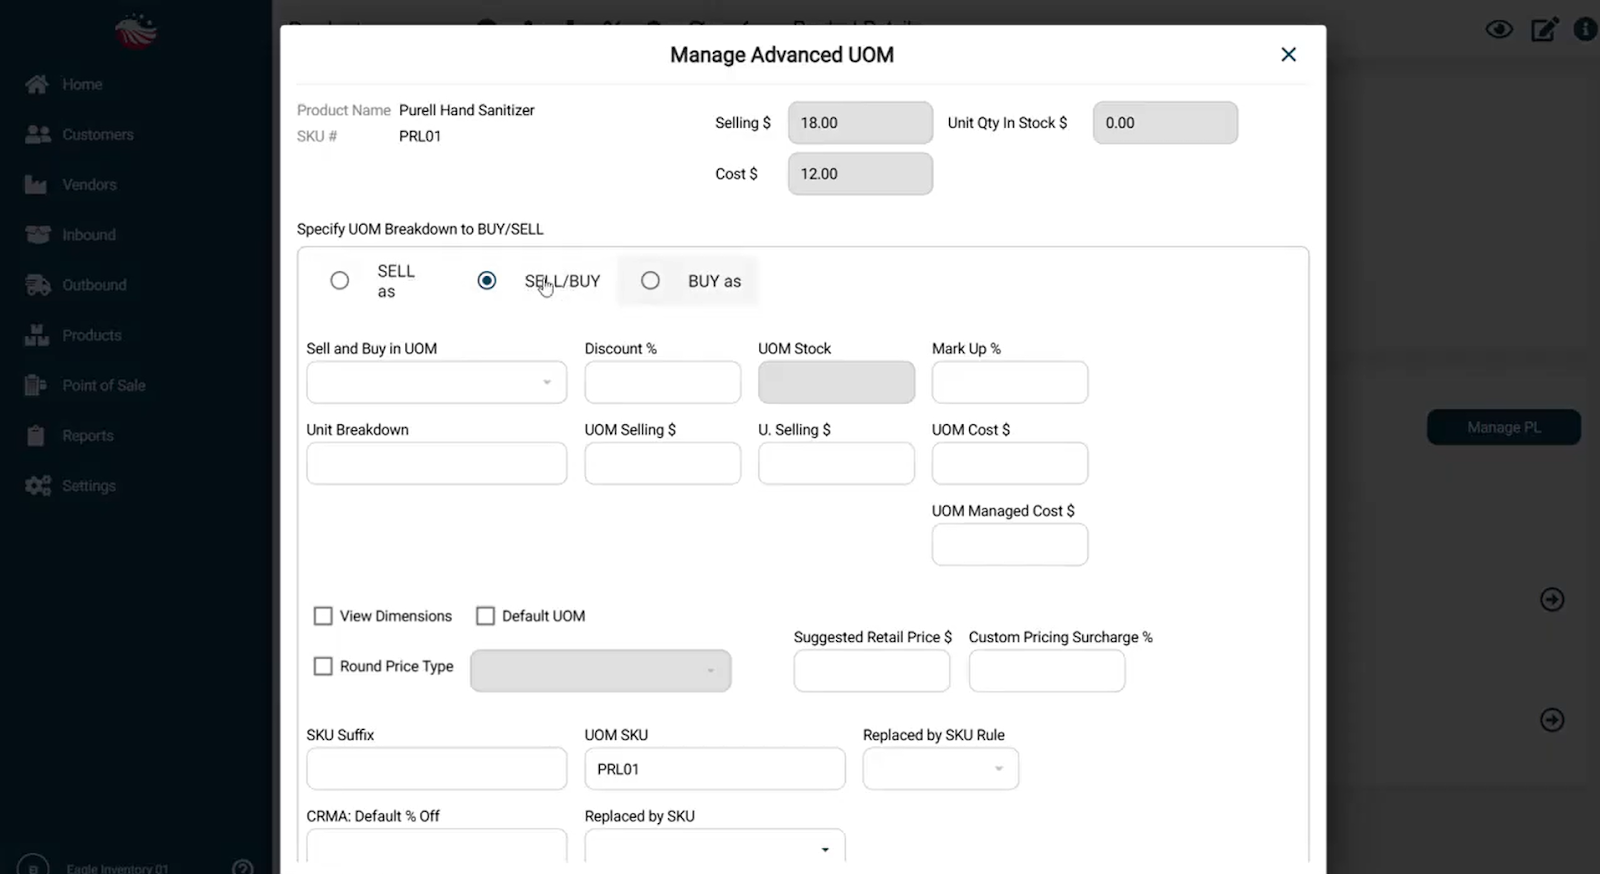Select the BUY as radio option
Image resolution: width=1600 pixels, height=874 pixels.
651,281
